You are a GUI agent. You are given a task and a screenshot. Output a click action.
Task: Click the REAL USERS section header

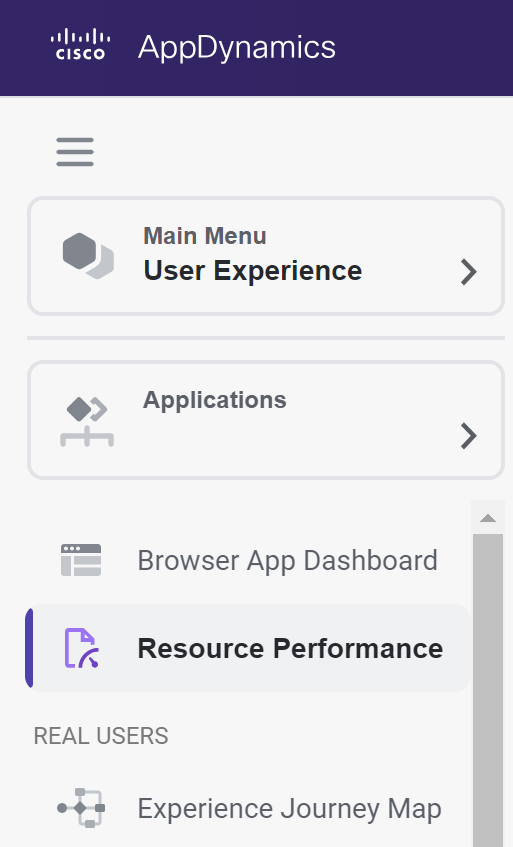click(101, 736)
